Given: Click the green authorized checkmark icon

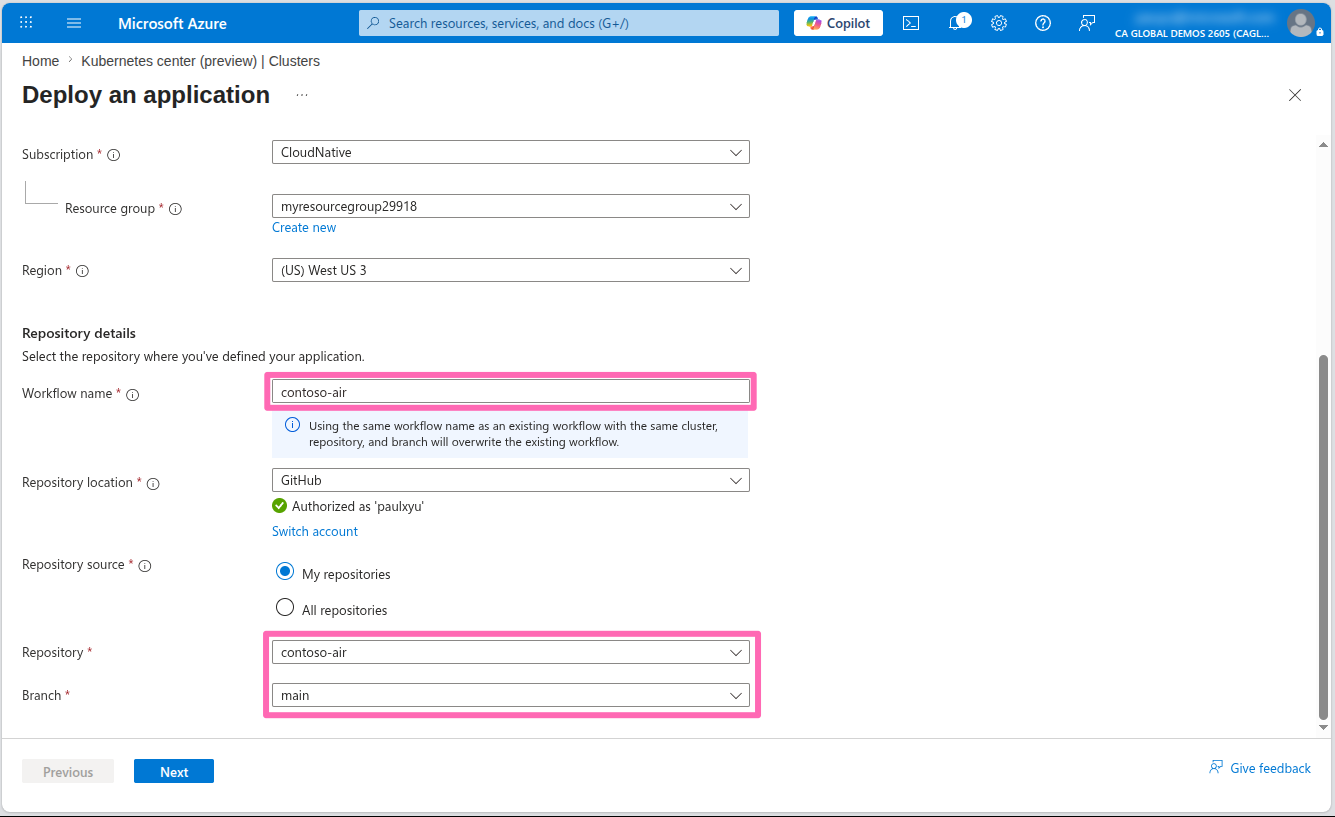Looking at the screenshot, I should click(x=280, y=506).
